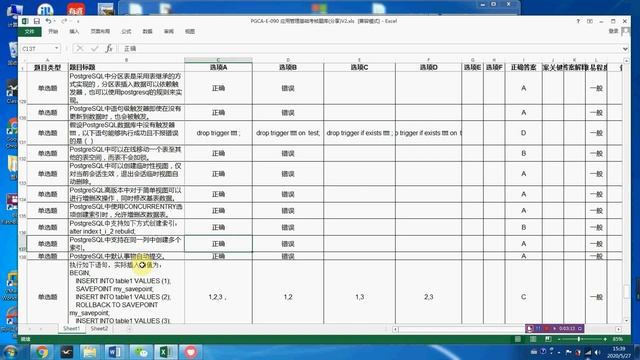The image size is (640, 360).
Task: Select the 选项B column header cell
Action: coord(288,67)
